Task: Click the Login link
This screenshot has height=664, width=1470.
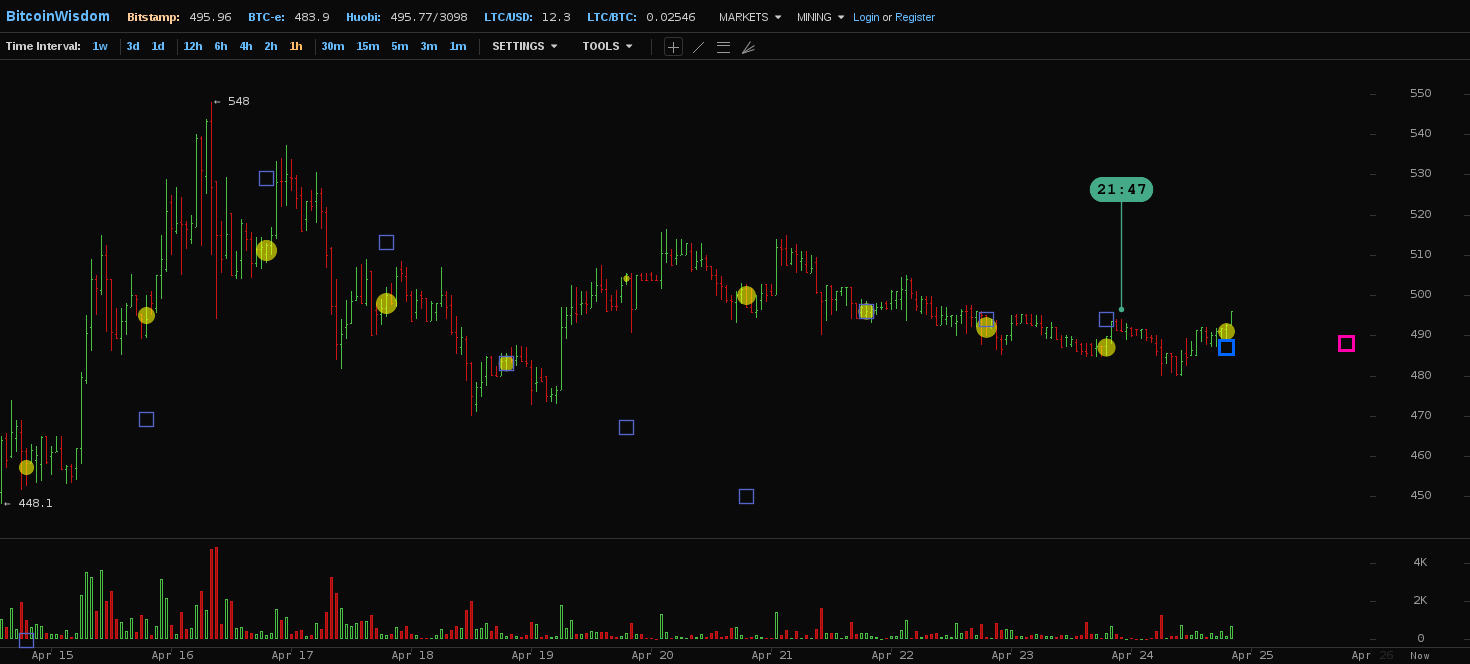Action: (866, 17)
